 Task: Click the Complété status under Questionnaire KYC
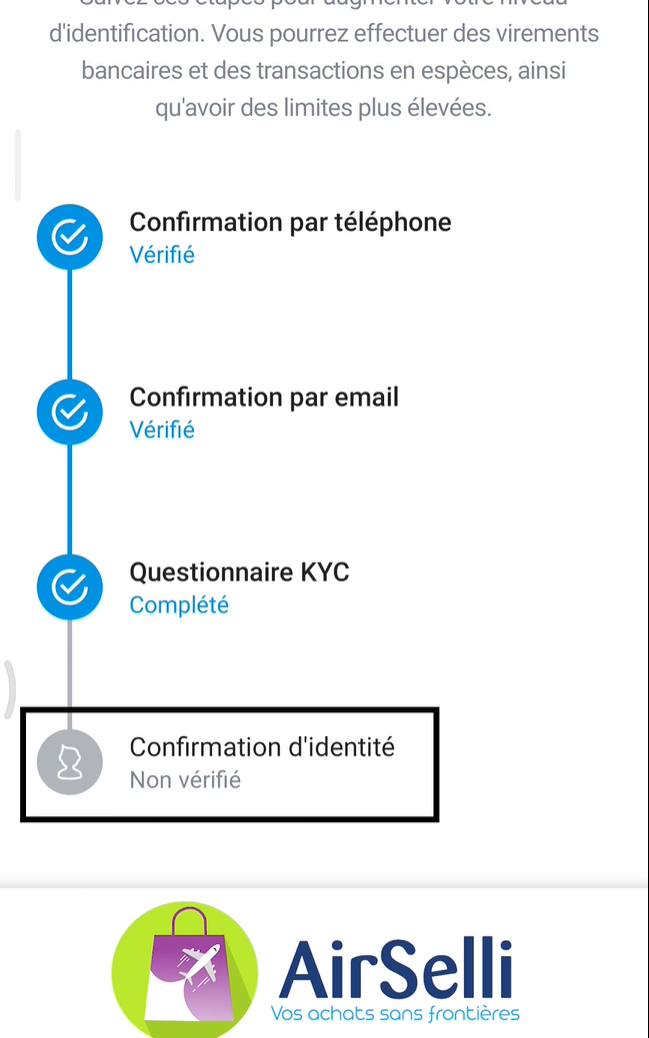click(179, 605)
